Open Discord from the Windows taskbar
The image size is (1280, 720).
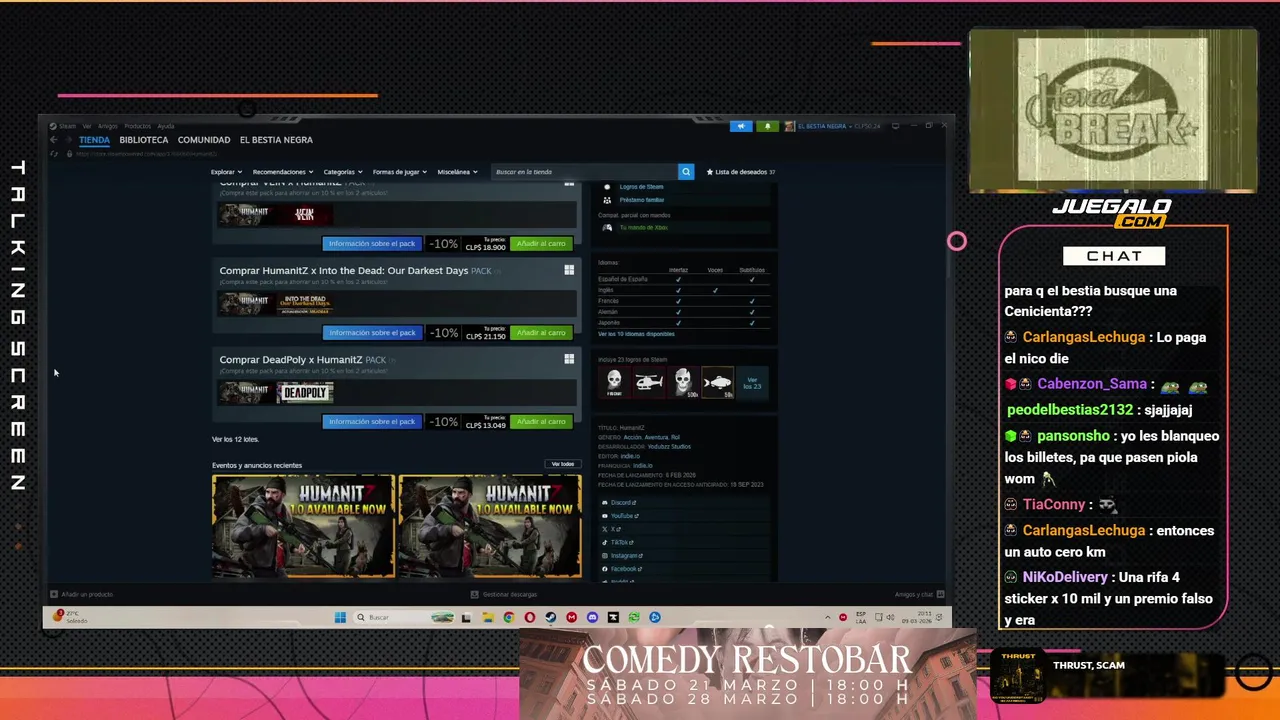[x=592, y=617]
